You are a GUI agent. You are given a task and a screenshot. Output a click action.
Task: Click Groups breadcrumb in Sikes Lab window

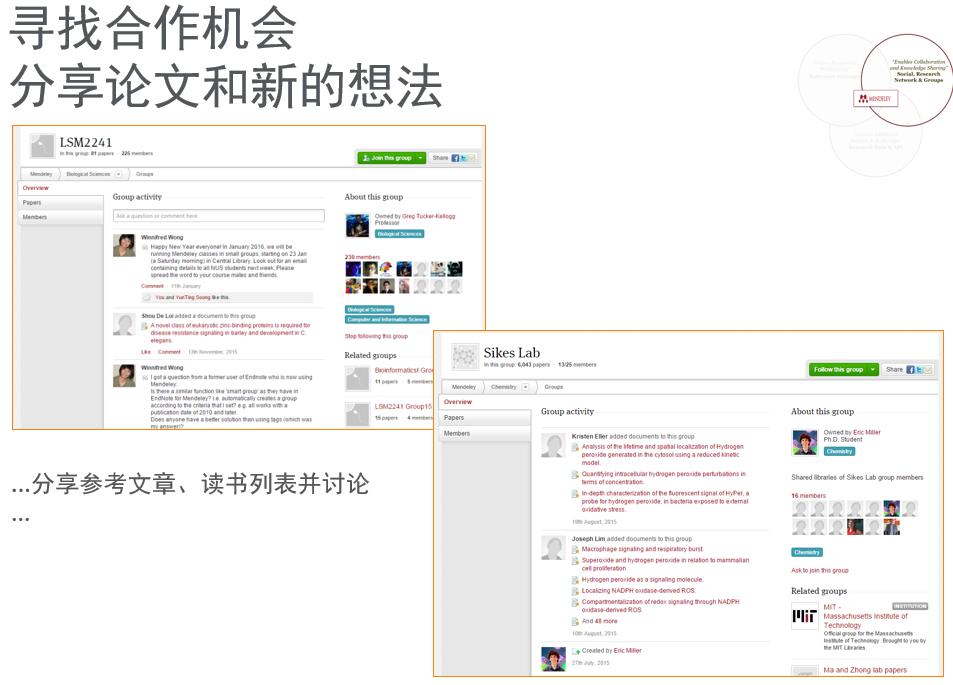point(554,387)
